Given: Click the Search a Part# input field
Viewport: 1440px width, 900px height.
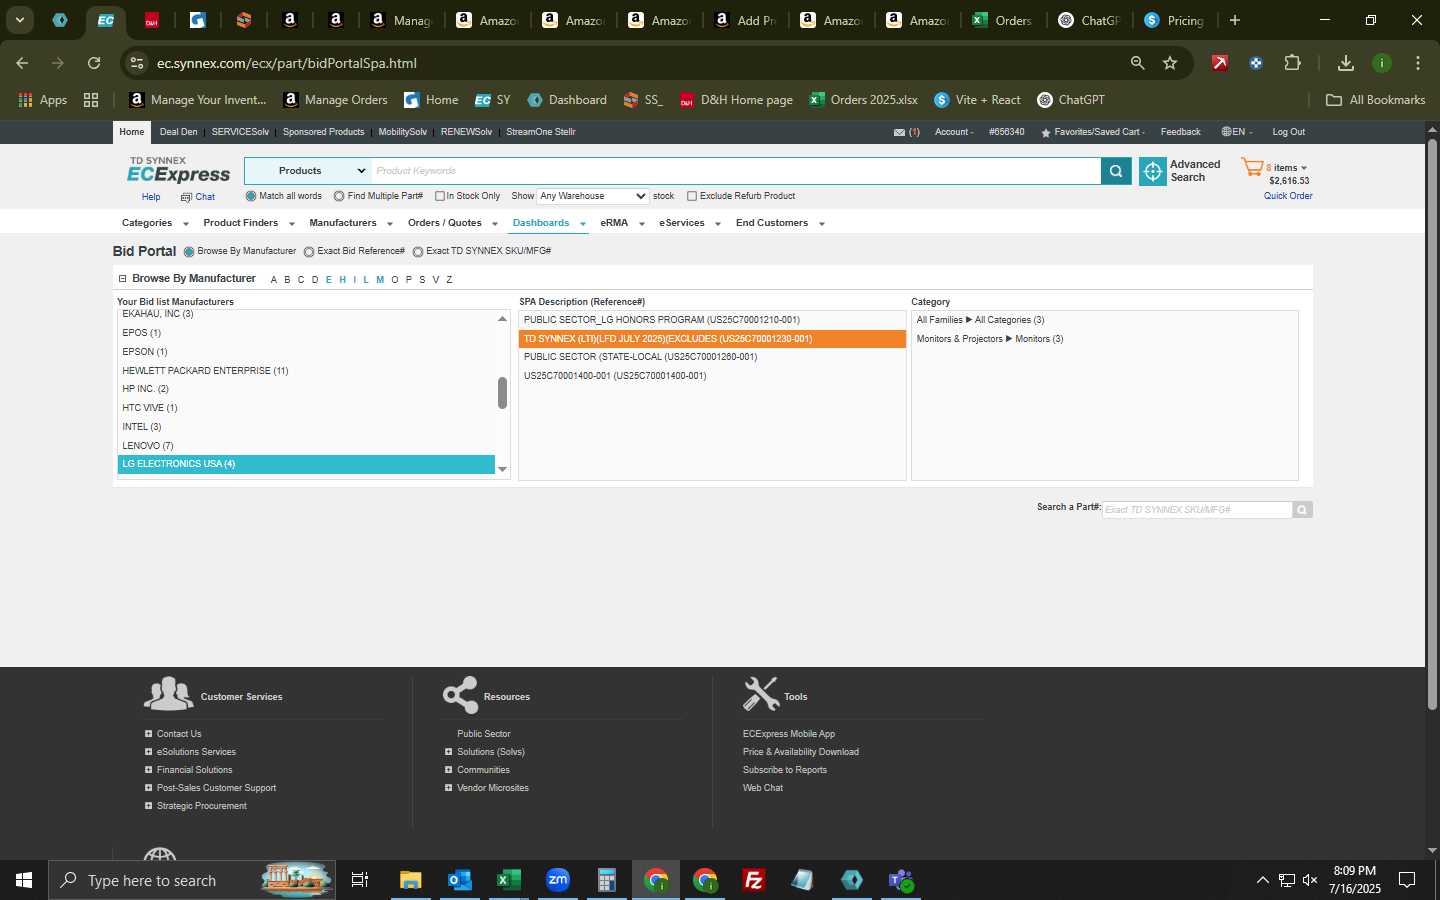Looking at the screenshot, I should click(1197, 510).
